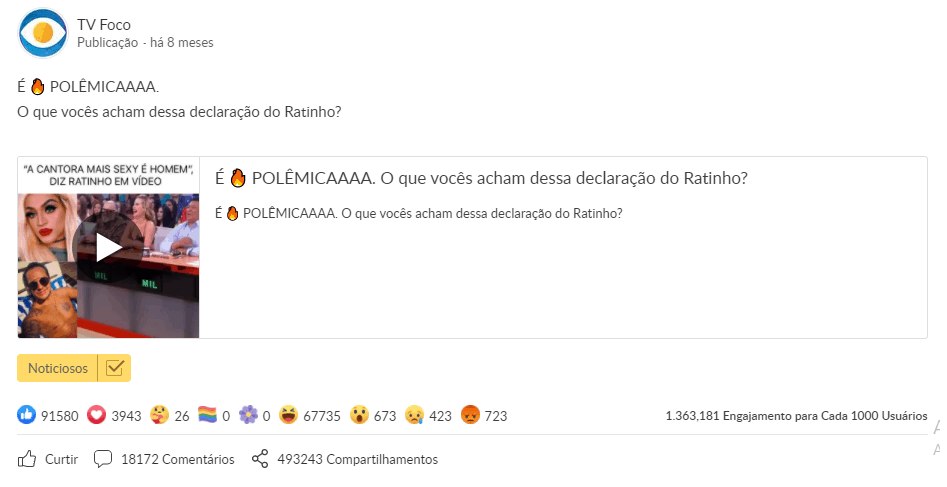Open the TV Foco page name link
The image size is (947, 487).
point(104,25)
